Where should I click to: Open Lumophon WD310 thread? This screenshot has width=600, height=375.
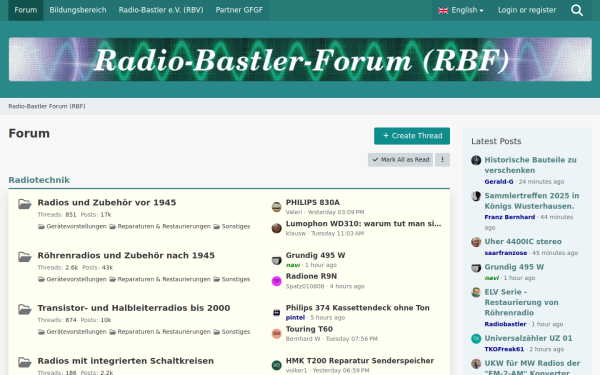pyautogui.click(x=363, y=223)
